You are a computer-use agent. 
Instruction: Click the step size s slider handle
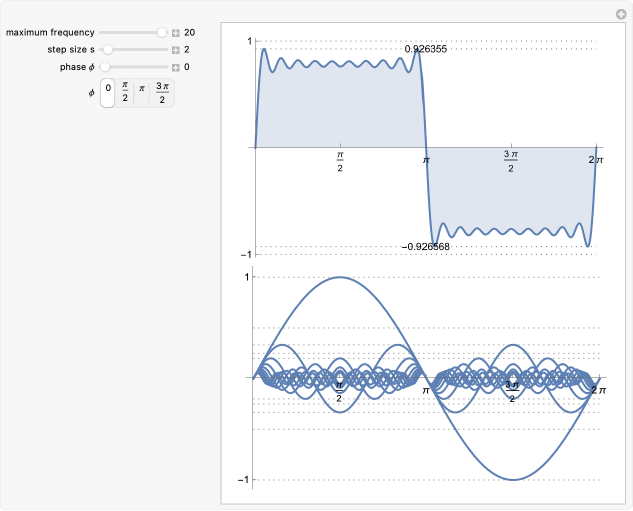point(108,49)
